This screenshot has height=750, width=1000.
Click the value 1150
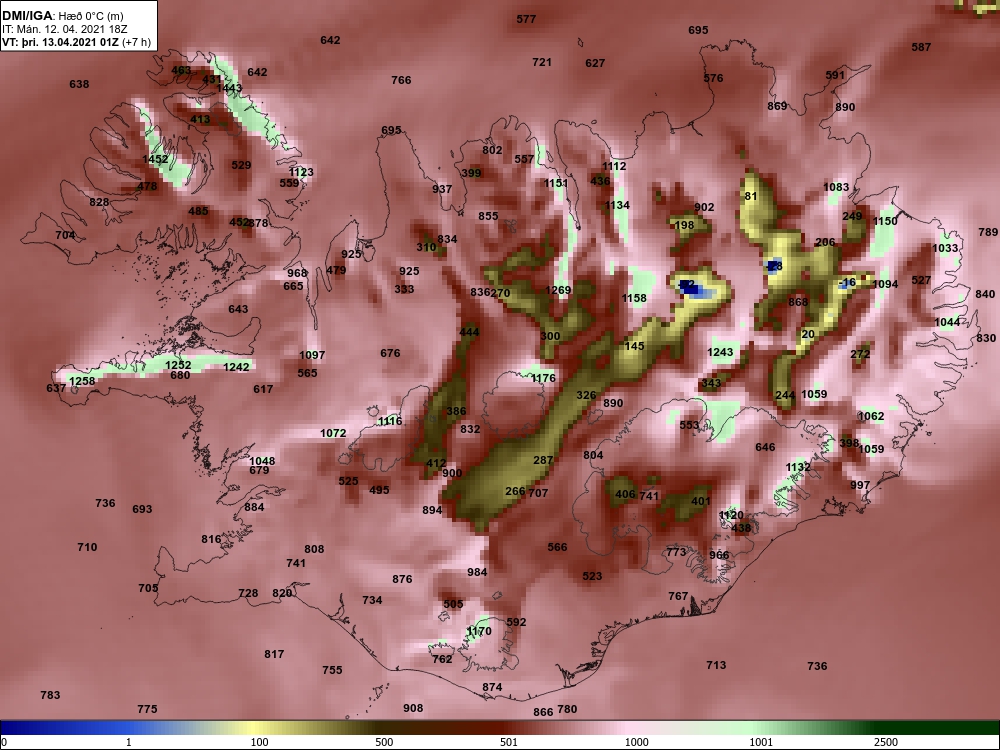(x=885, y=221)
